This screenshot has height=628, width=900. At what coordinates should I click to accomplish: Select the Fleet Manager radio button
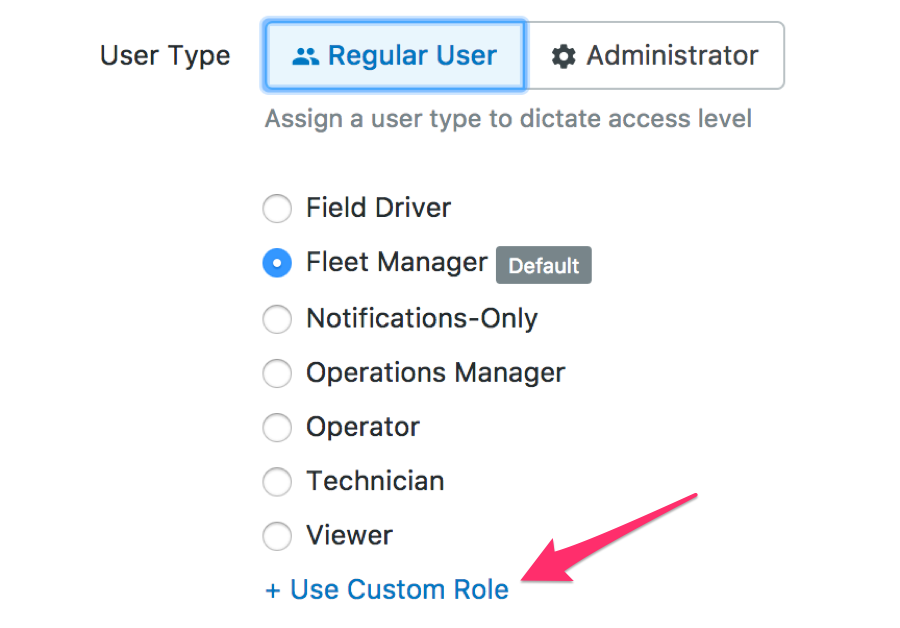point(277,263)
